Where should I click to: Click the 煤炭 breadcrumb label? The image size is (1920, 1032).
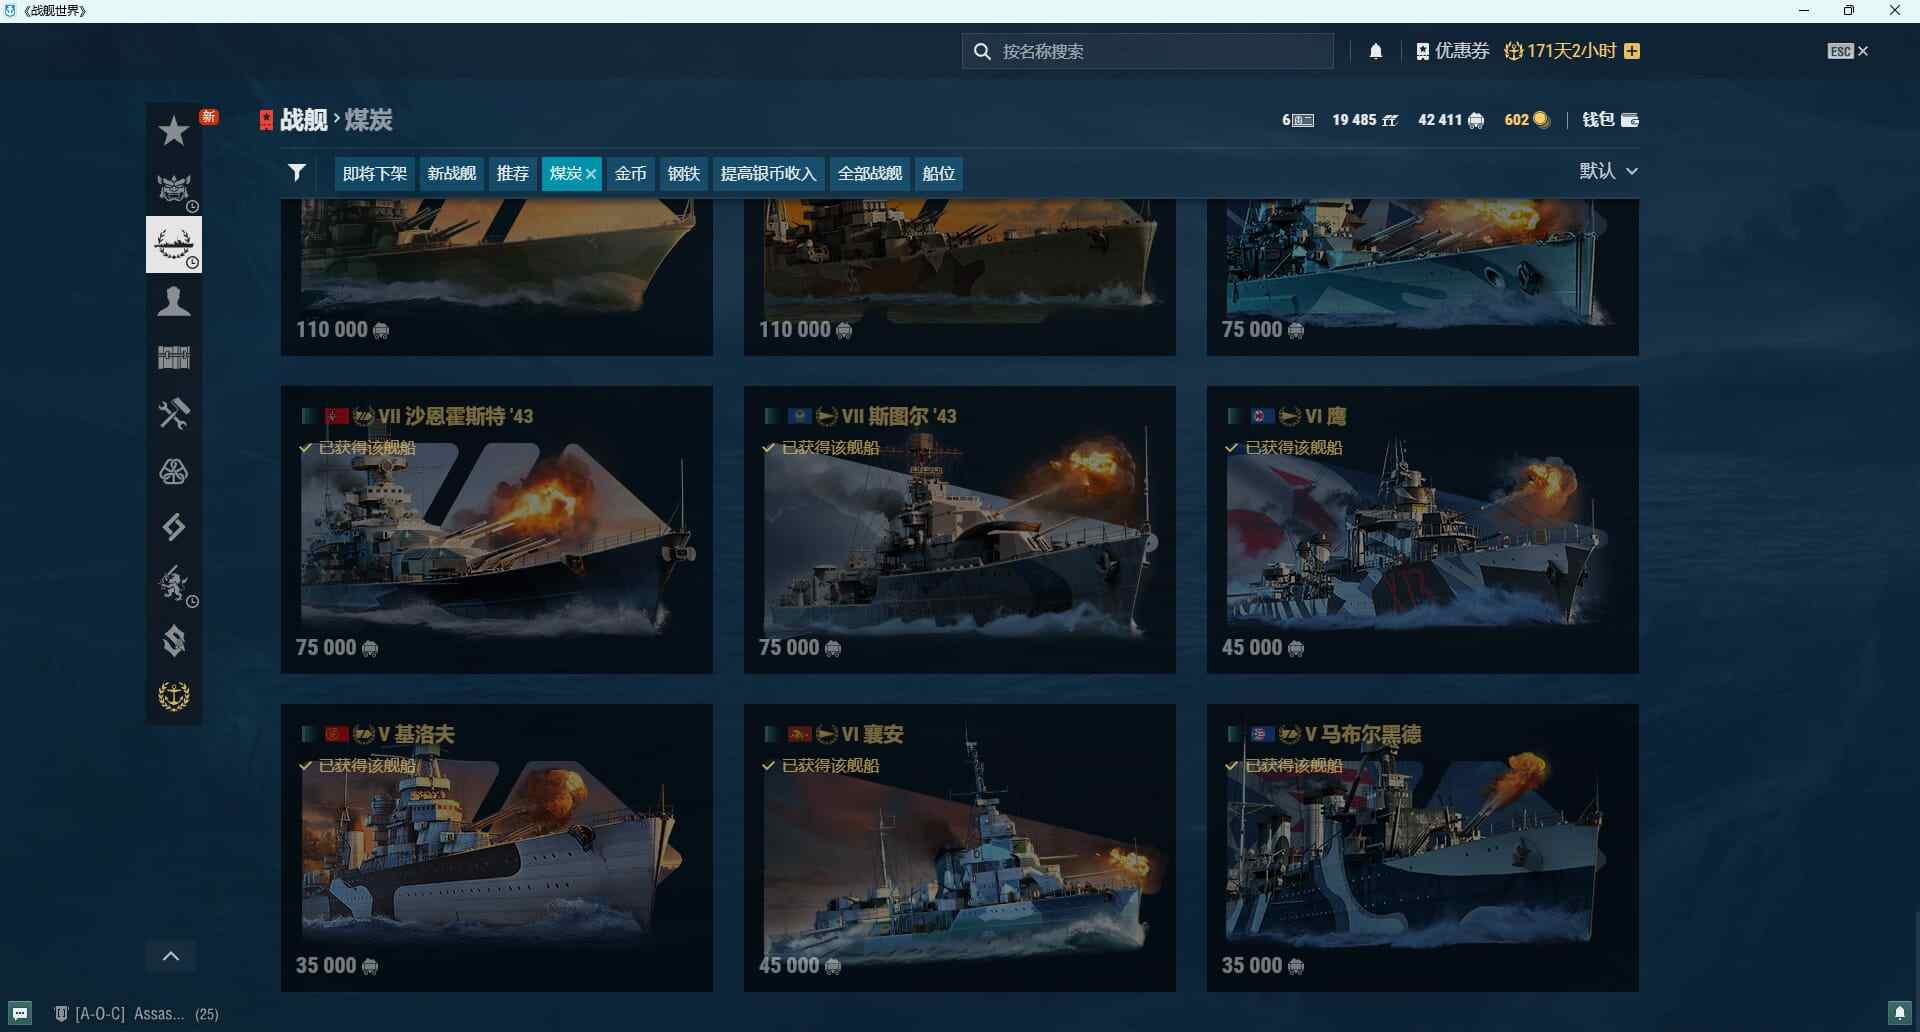tap(369, 120)
